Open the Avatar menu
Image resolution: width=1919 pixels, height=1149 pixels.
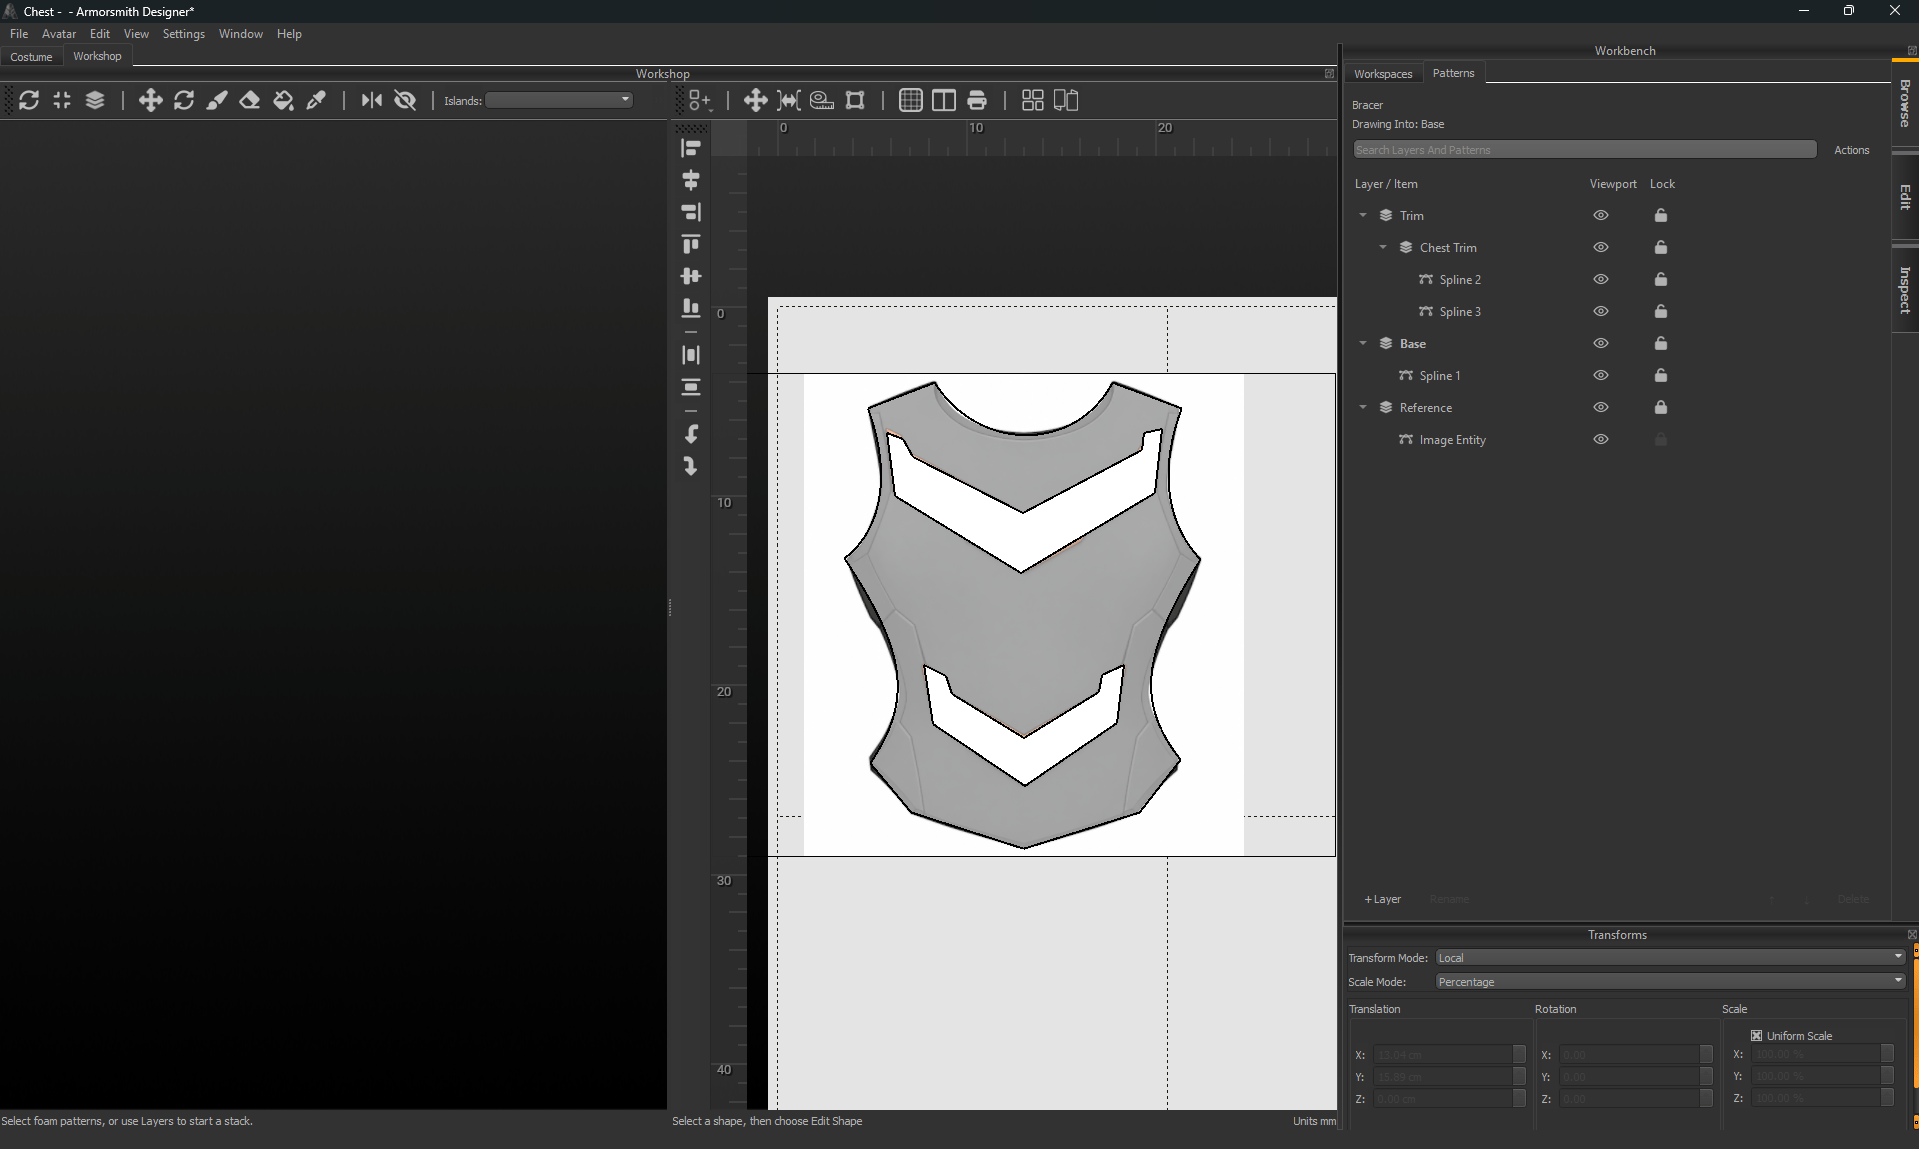tap(59, 34)
